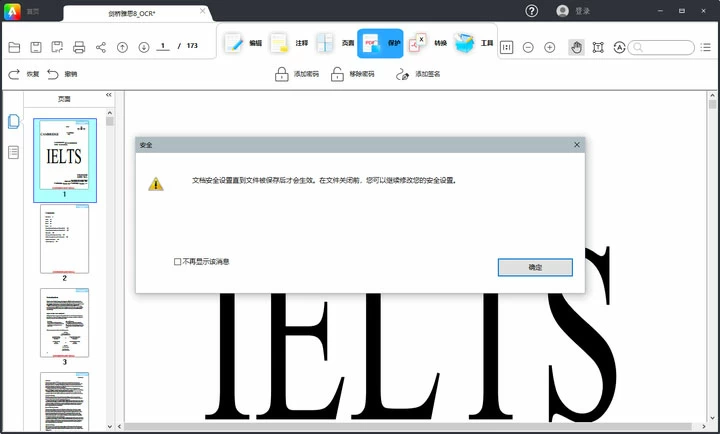Click 添加密码 (Add password)
This screenshot has width=720, height=434.
click(x=297, y=74)
